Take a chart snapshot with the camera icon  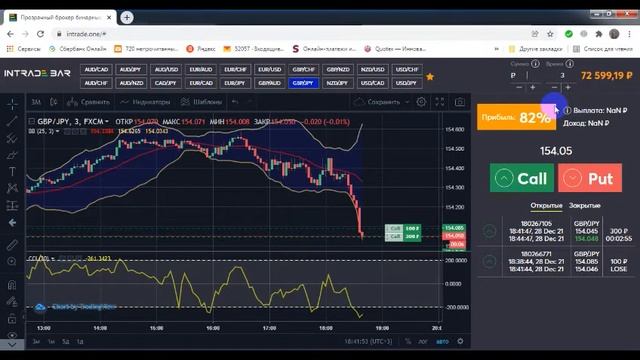(460, 102)
